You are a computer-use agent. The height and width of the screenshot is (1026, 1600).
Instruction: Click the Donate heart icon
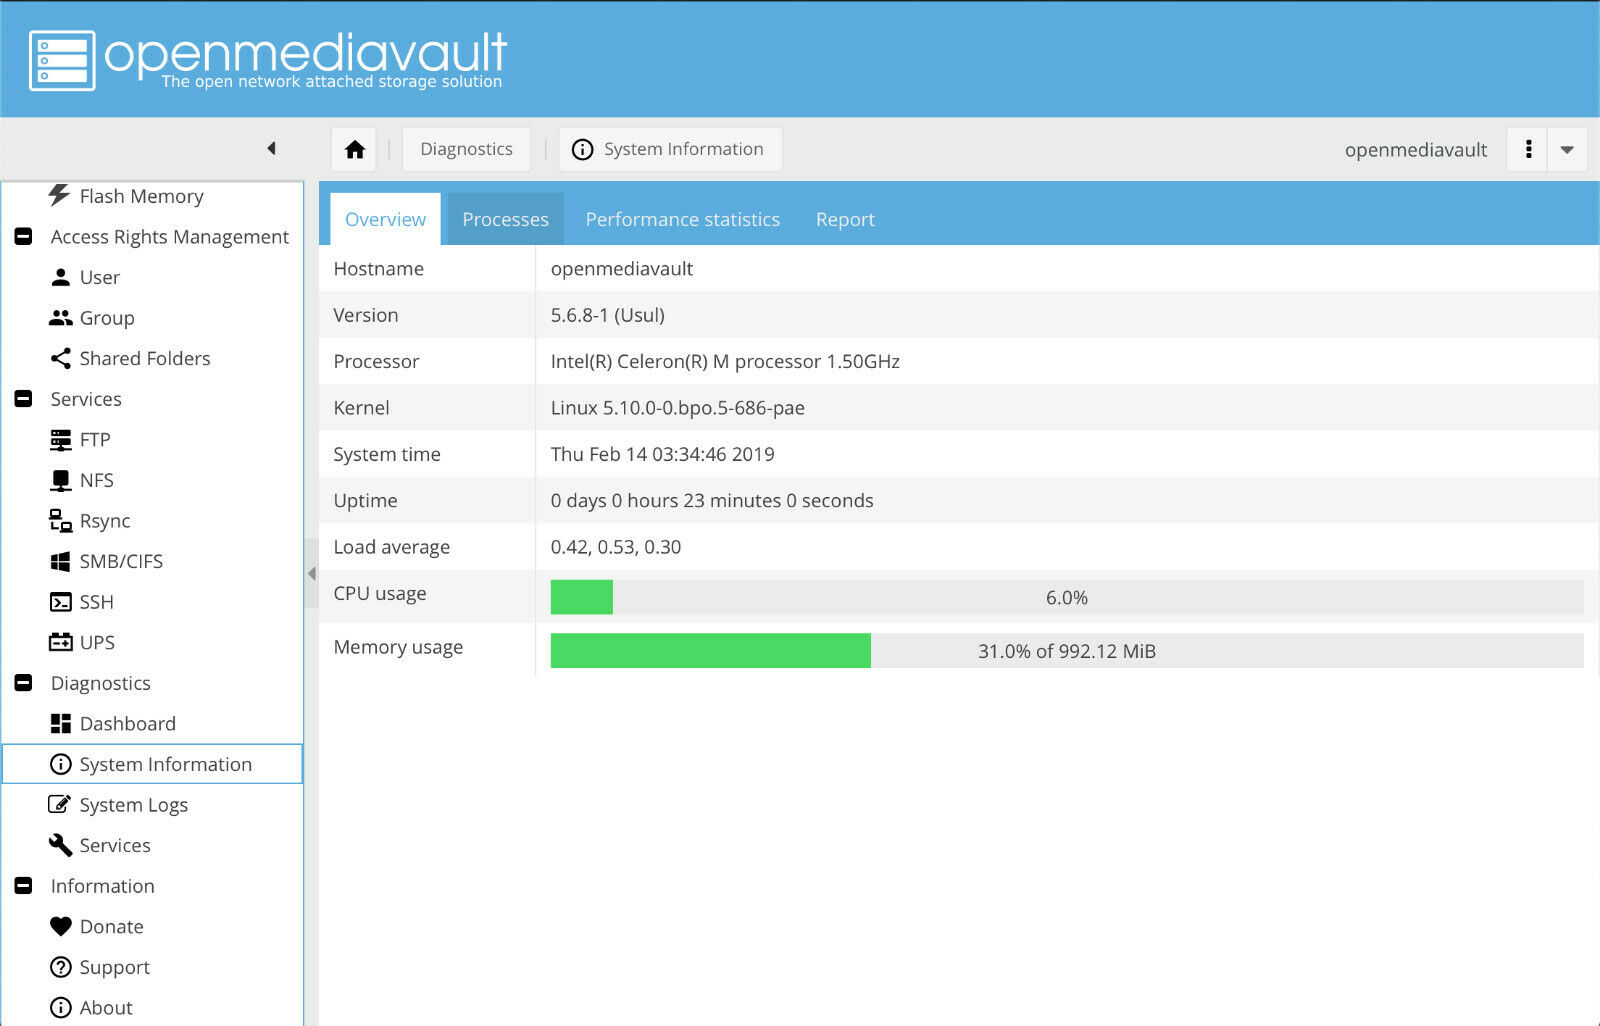(x=60, y=926)
